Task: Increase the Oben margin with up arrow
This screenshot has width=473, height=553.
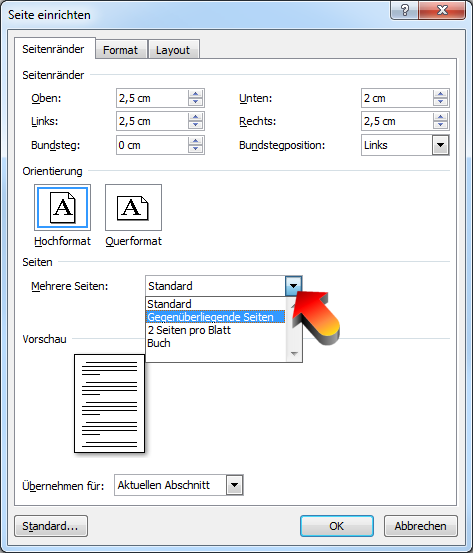Action: pos(195,94)
